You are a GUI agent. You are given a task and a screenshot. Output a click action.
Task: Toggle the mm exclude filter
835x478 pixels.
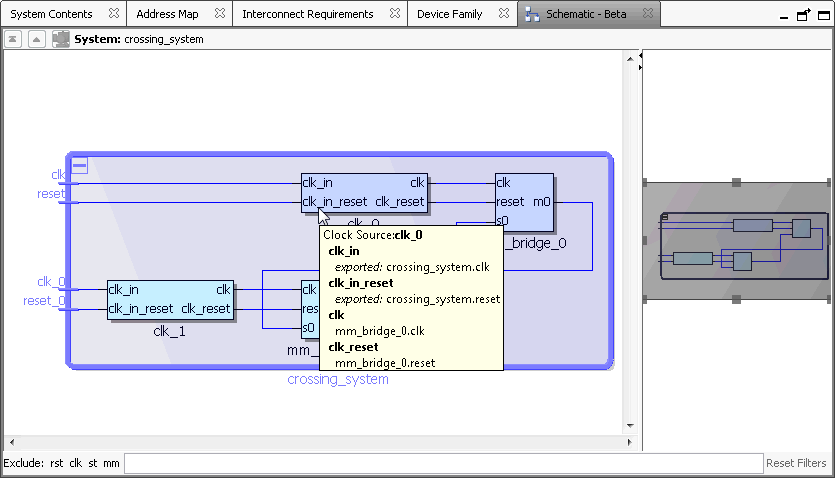click(x=111, y=463)
